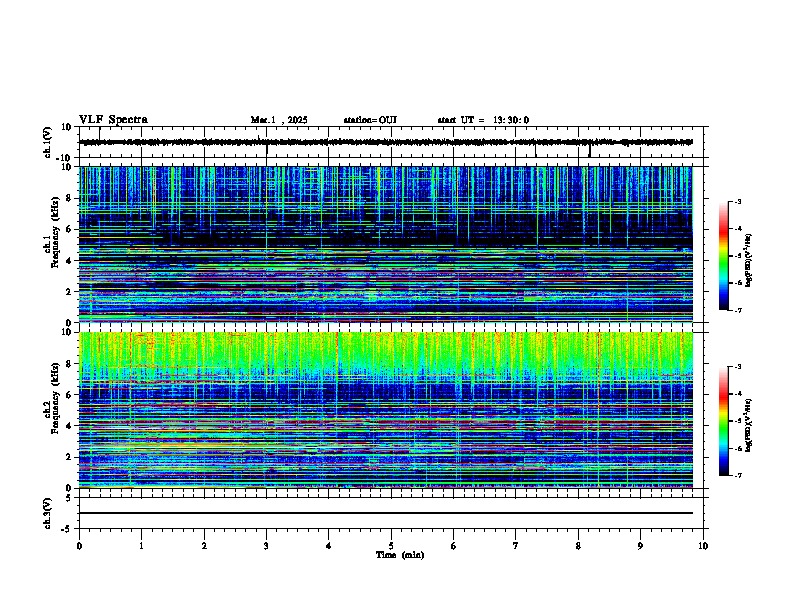Click the "-3" label on ch.1 color scale
Viewport: 792px width, 612px height.
tap(738, 202)
